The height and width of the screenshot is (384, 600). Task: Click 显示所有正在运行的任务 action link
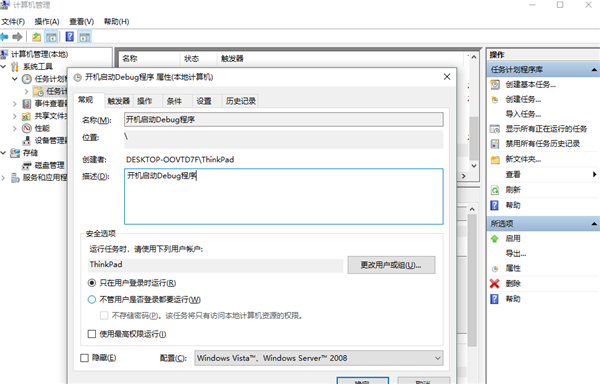pos(546,129)
